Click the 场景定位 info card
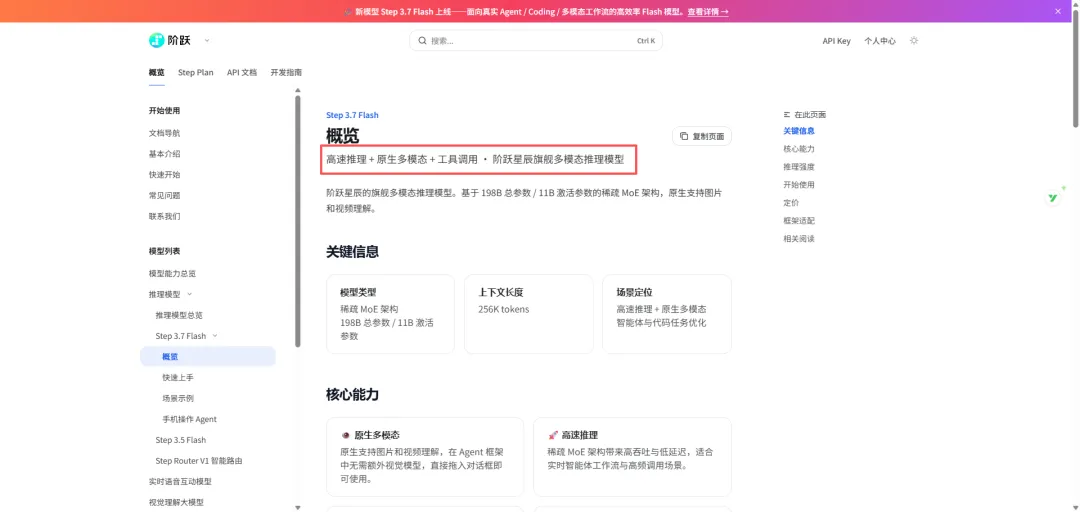The height and width of the screenshot is (512, 1080). [667, 314]
